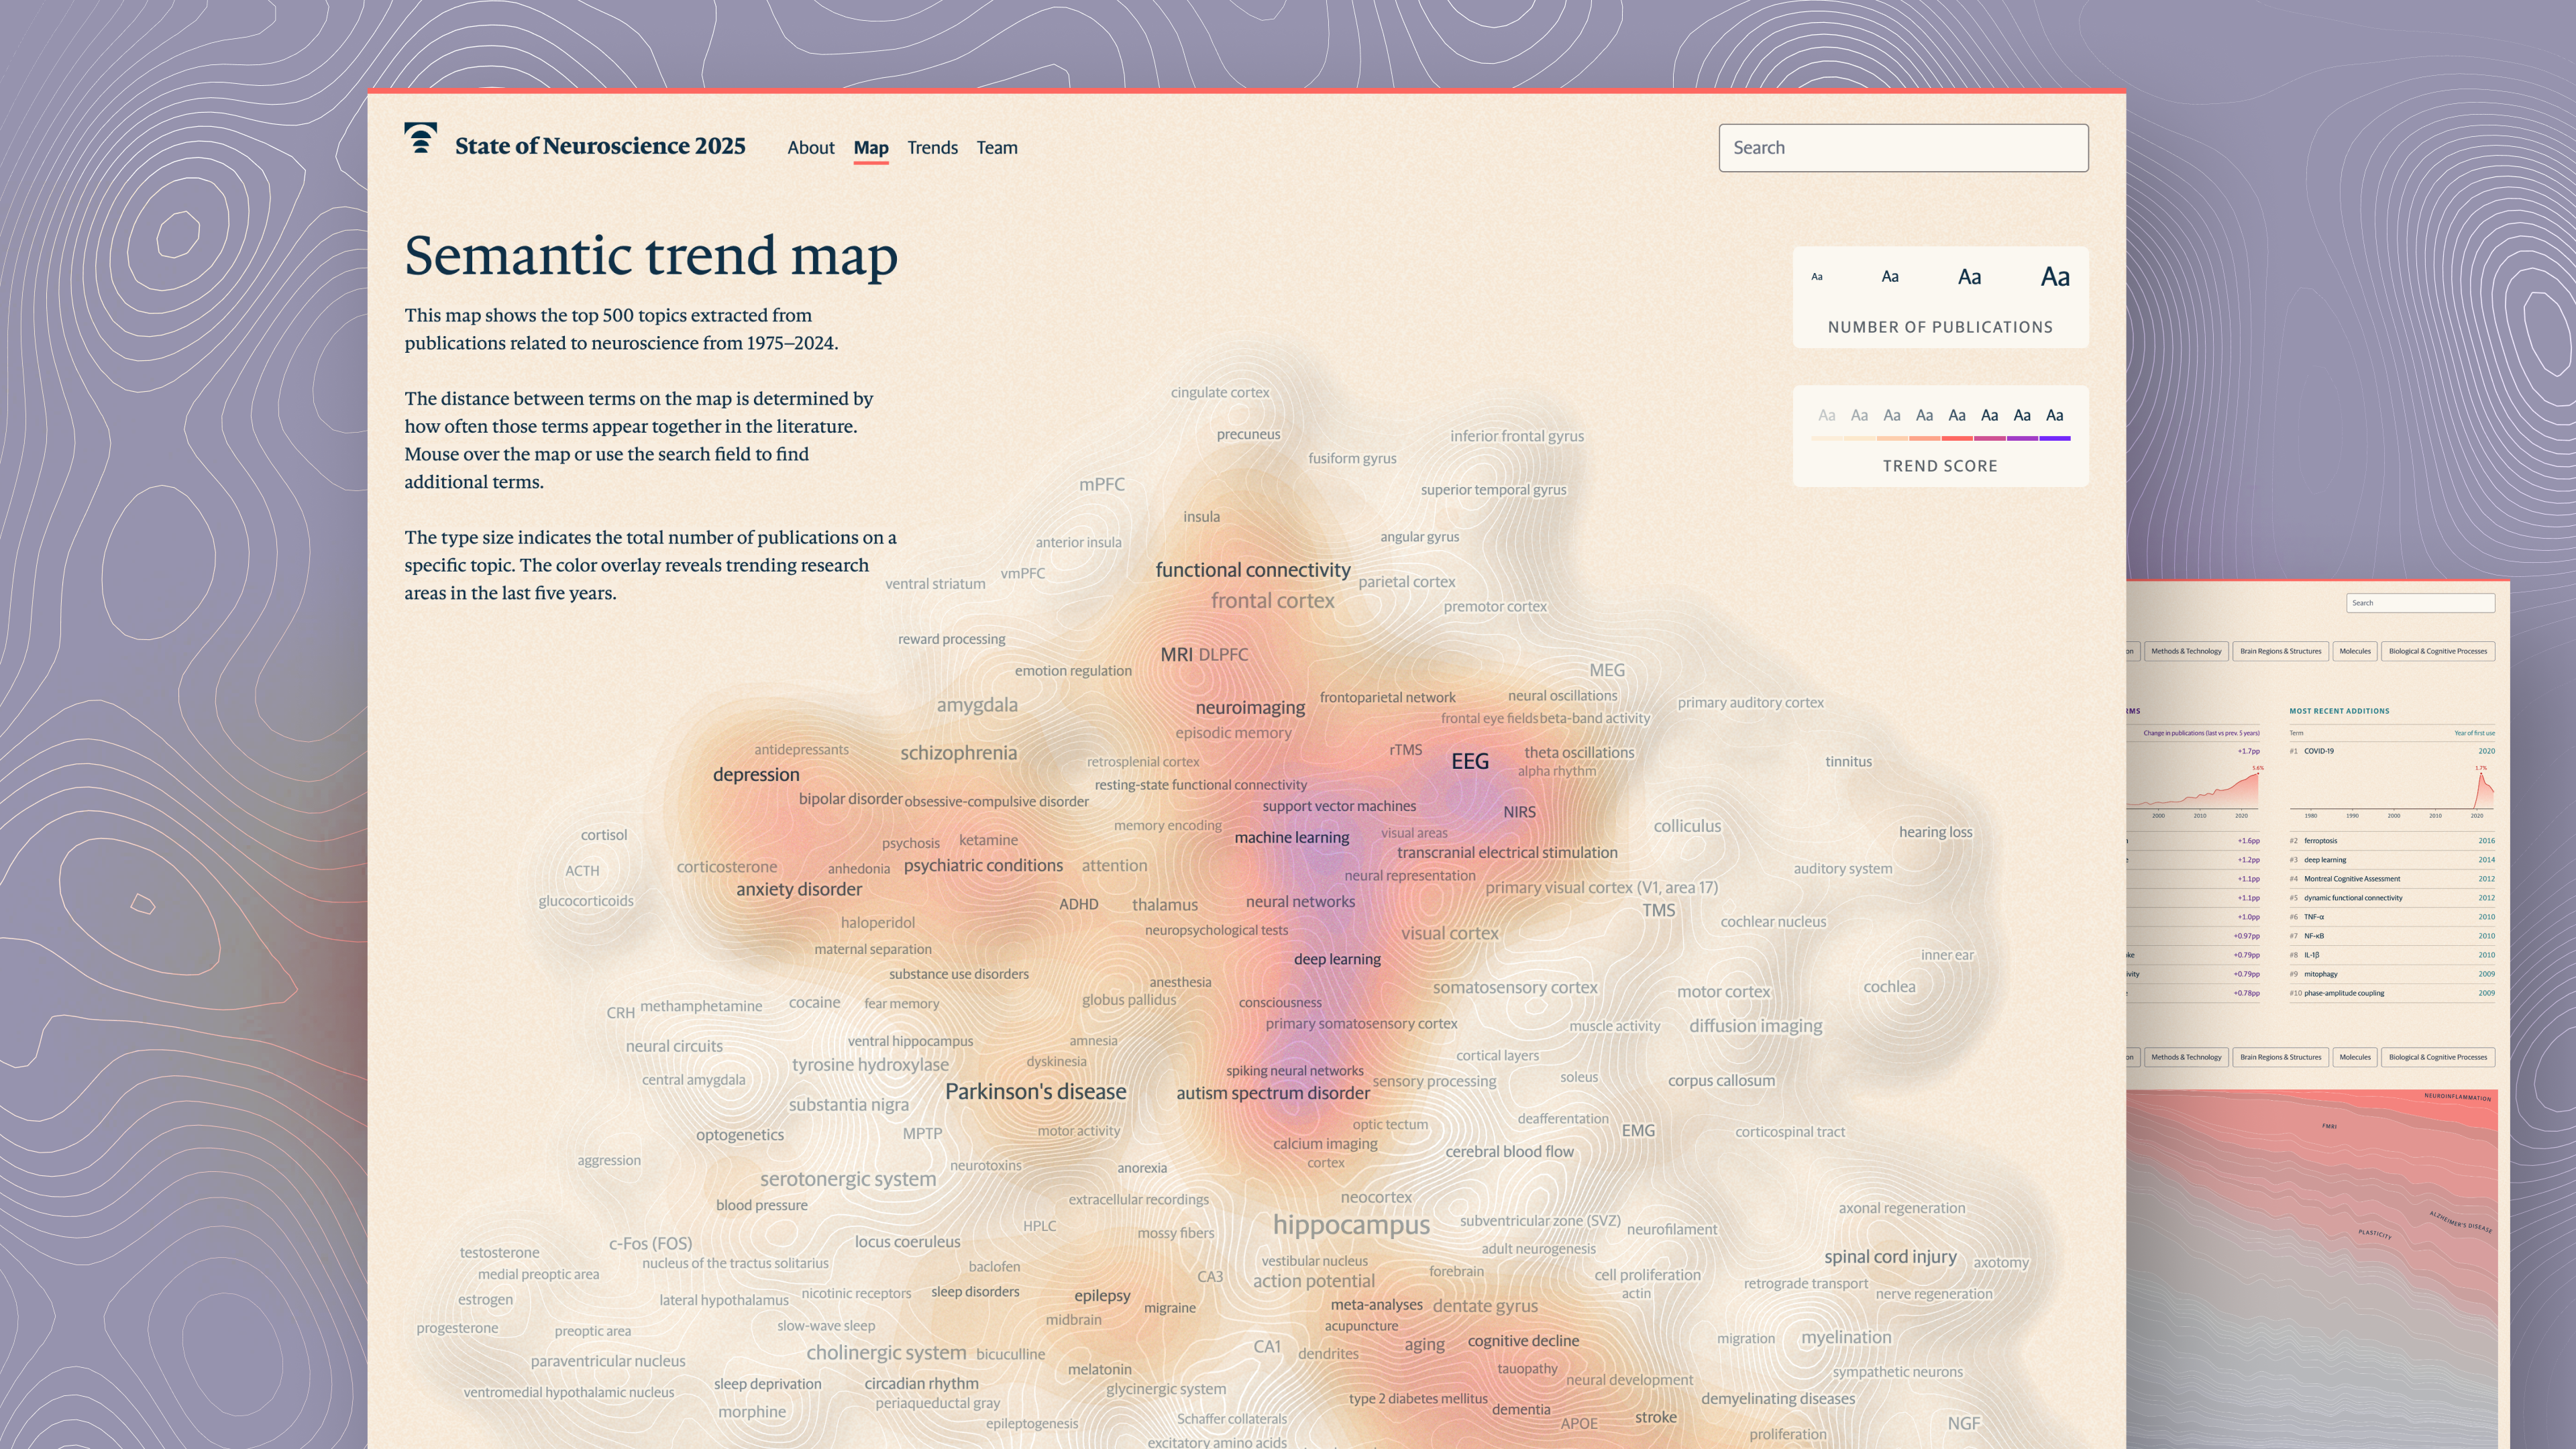The image size is (2576, 1449).
Task: Click the COVID-19 row in Most Recent Additions
Action: tap(2319, 751)
